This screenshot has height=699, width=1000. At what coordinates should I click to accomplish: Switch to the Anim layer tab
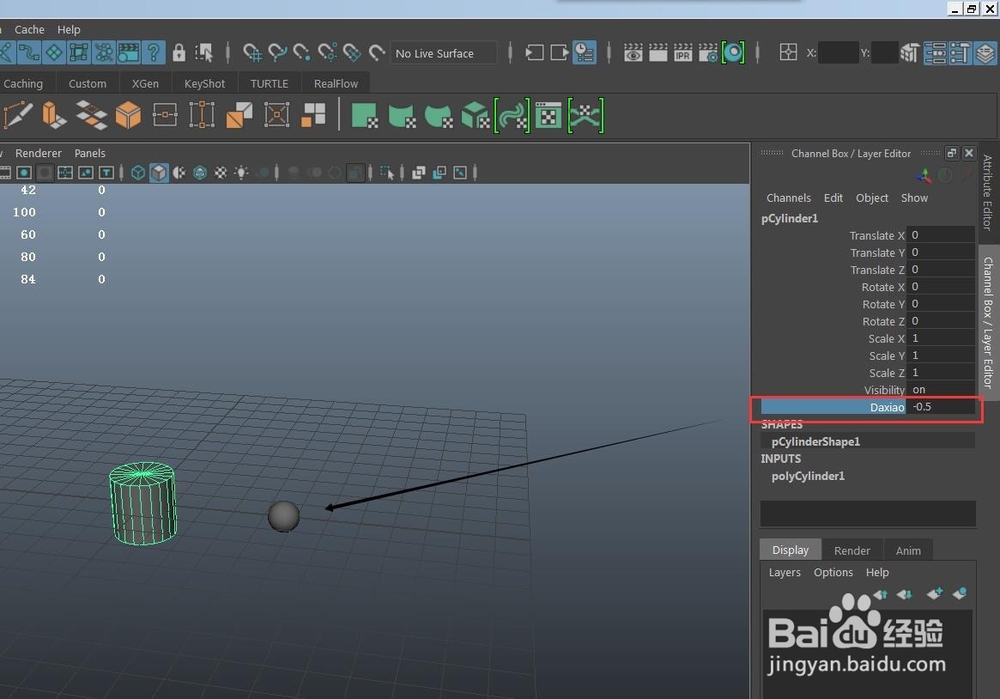pyautogui.click(x=908, y=550)
